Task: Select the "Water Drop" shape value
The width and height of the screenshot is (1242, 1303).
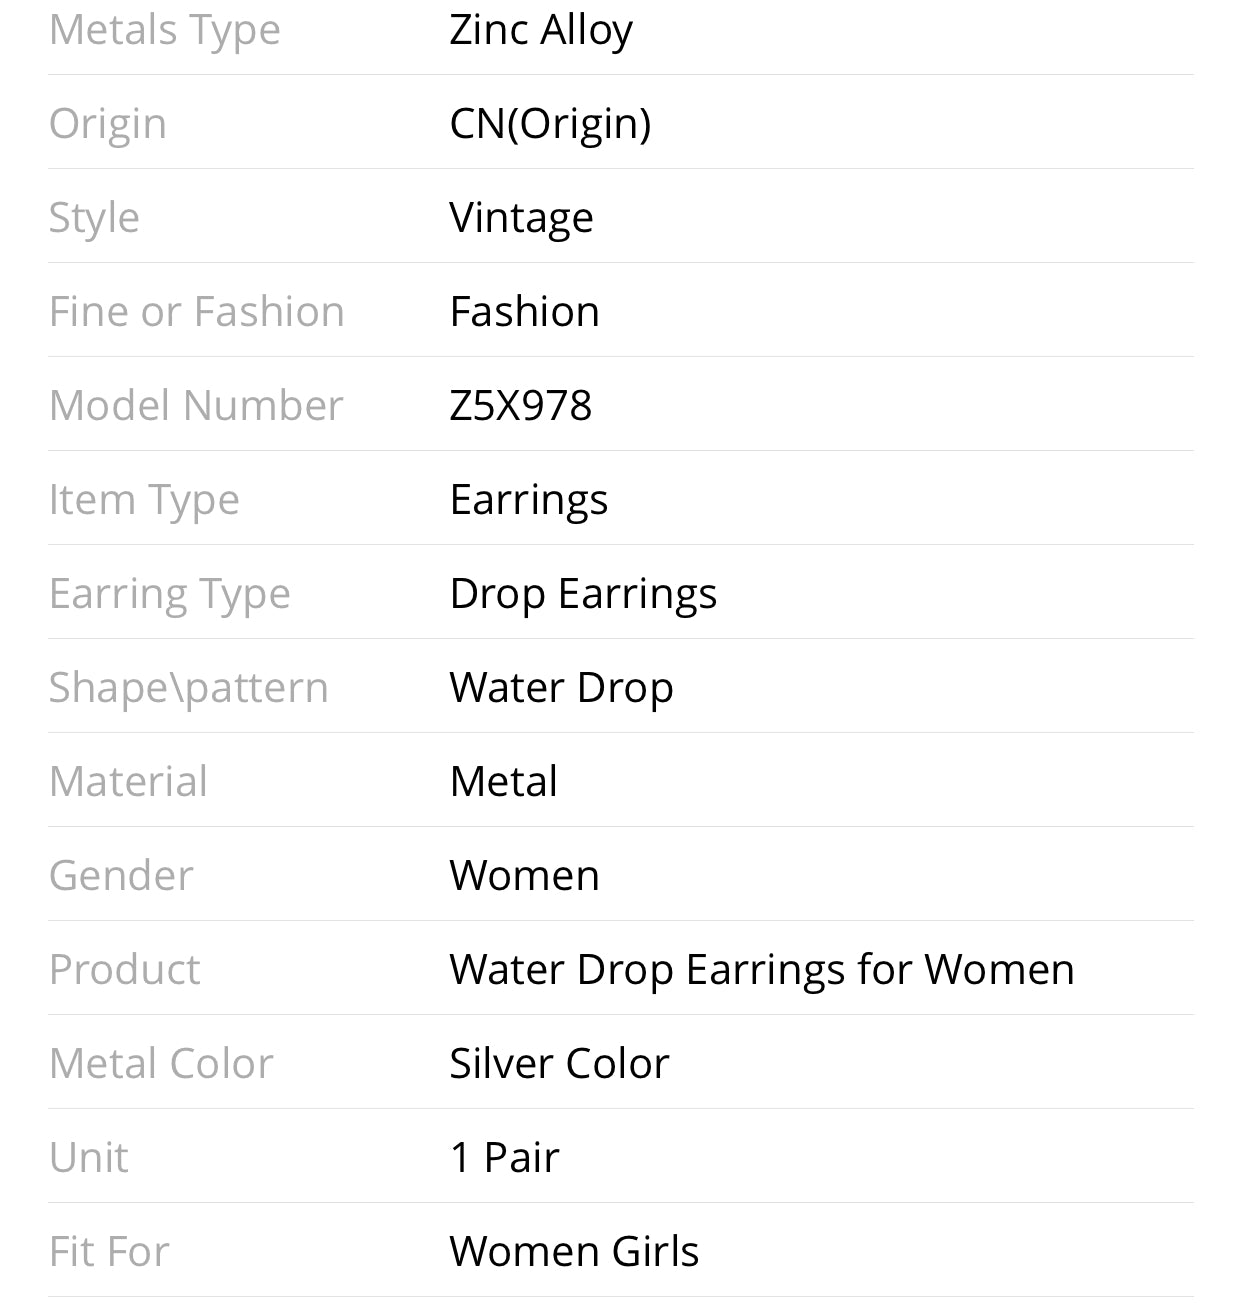Action: click(x=561, y=688)
